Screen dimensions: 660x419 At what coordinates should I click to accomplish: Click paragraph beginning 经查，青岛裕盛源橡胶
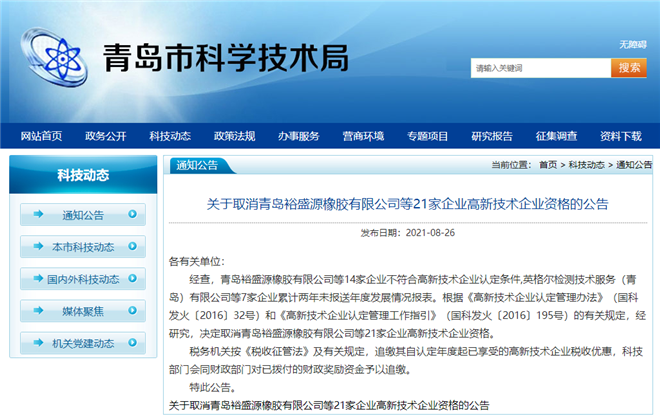[407, 307]
